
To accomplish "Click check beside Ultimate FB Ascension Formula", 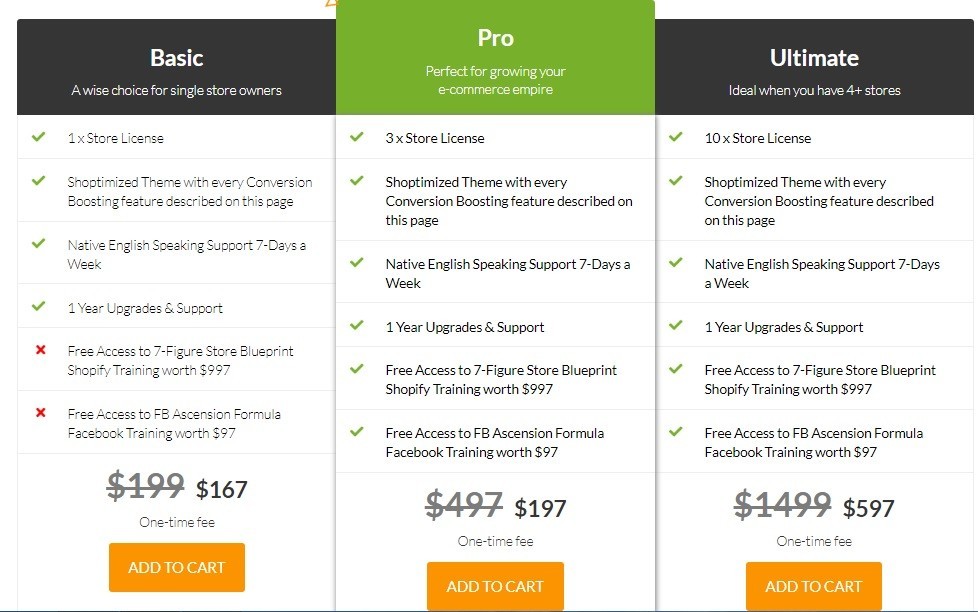I will (x=675, y=431).
